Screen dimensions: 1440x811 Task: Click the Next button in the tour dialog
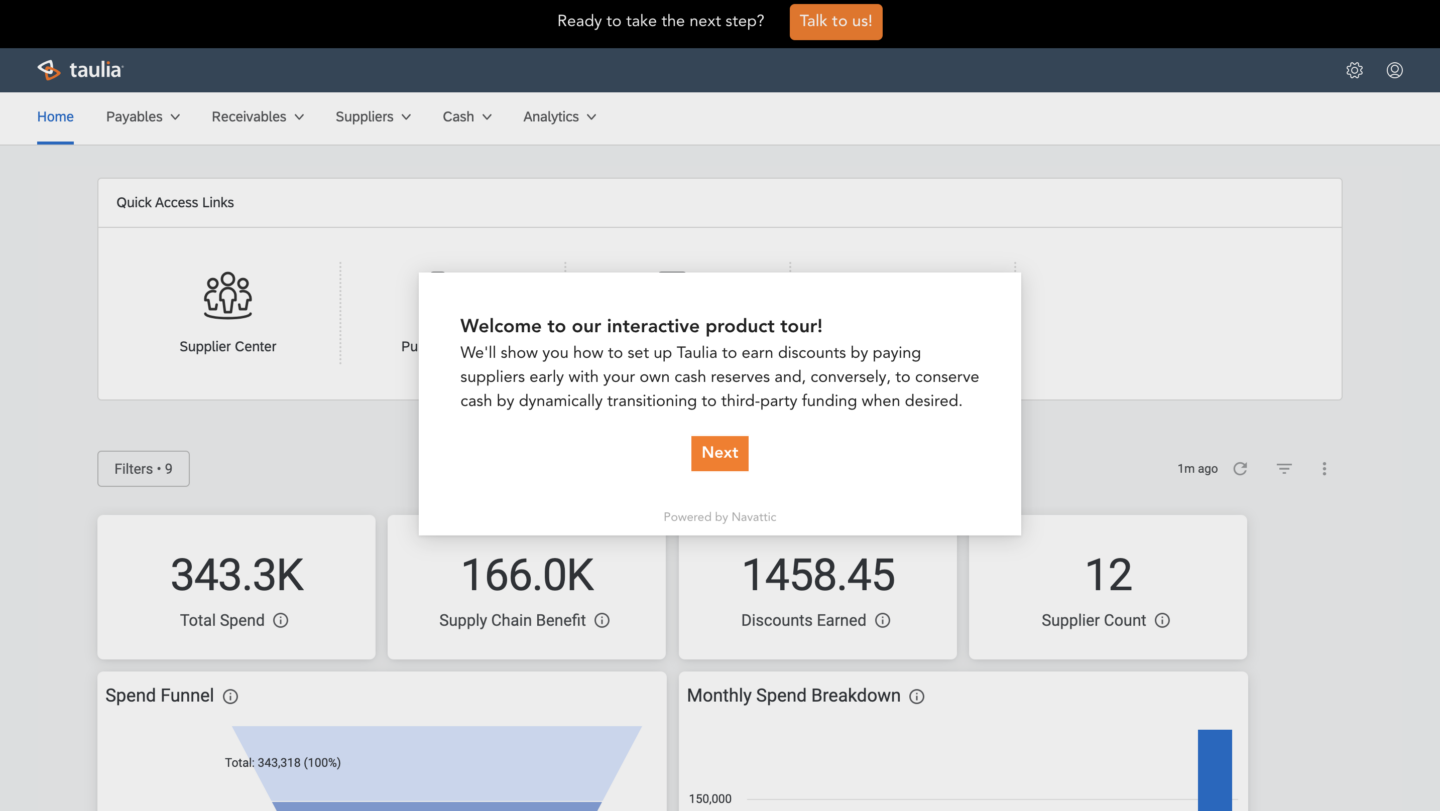point(719,453)
